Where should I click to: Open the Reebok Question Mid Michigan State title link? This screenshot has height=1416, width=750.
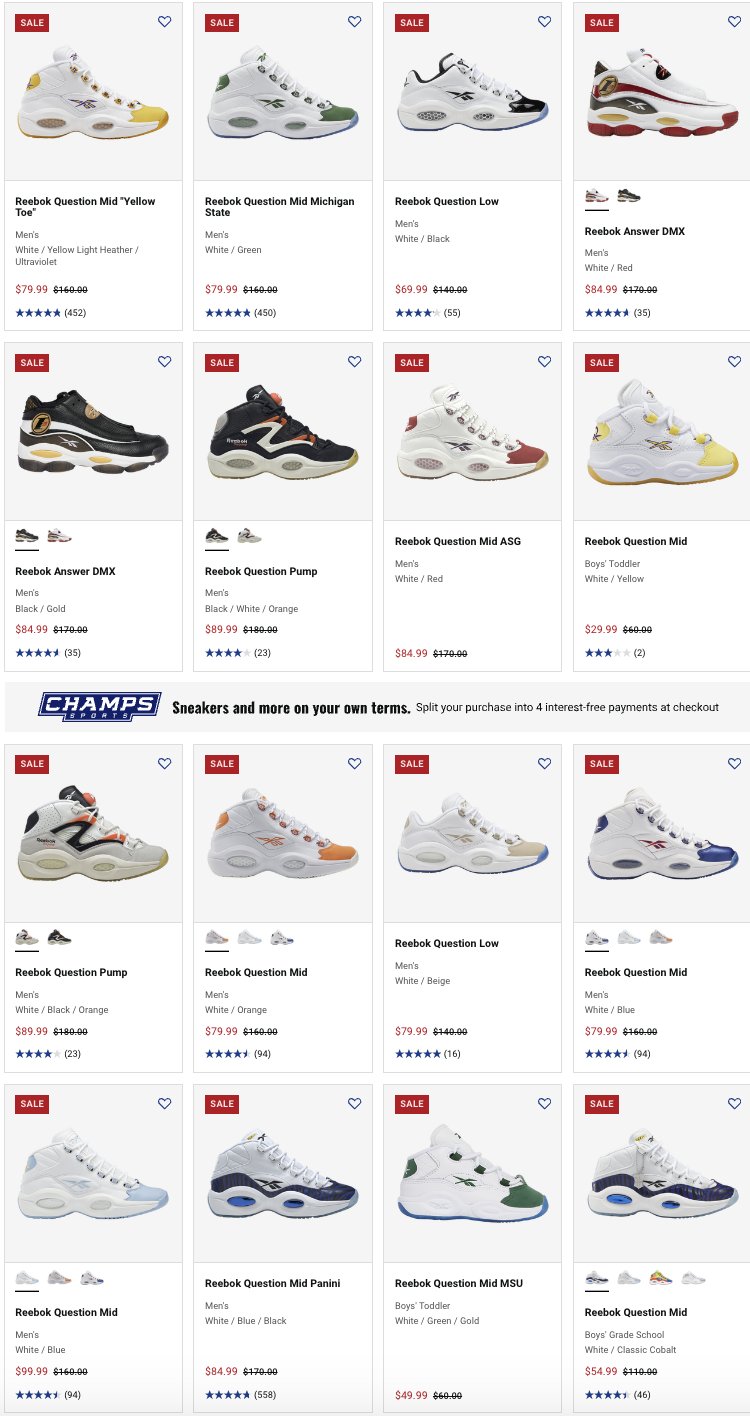coord(280,207)
